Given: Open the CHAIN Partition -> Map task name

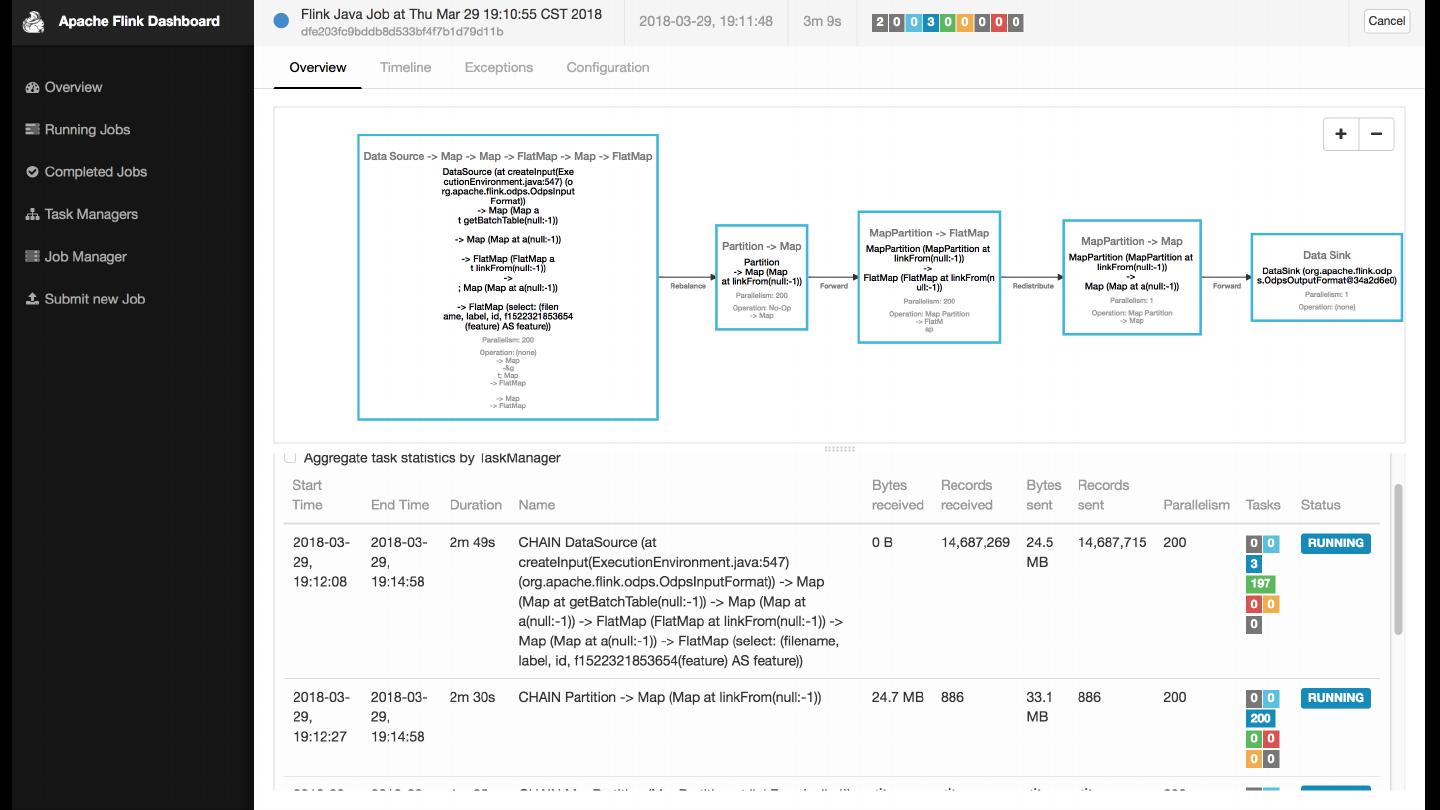Looking at the screenshot, I should pyautogui.click(x=670, y=697).
